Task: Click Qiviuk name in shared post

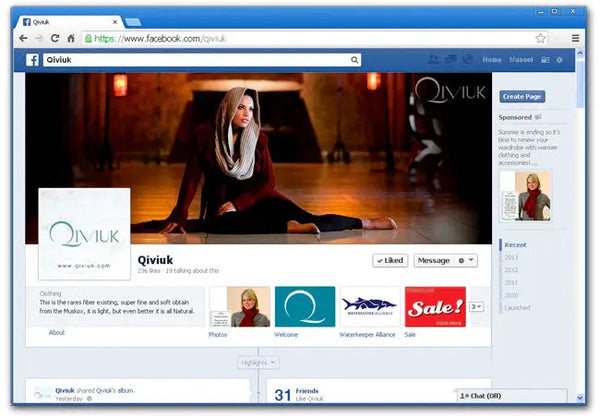Action: point(65,391)
